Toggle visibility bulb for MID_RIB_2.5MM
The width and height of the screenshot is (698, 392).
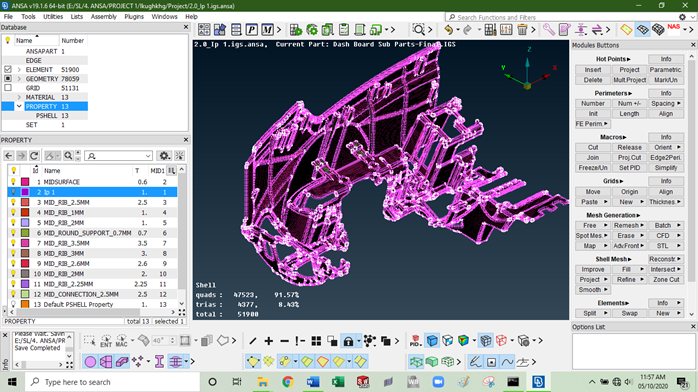pos(14,202)
